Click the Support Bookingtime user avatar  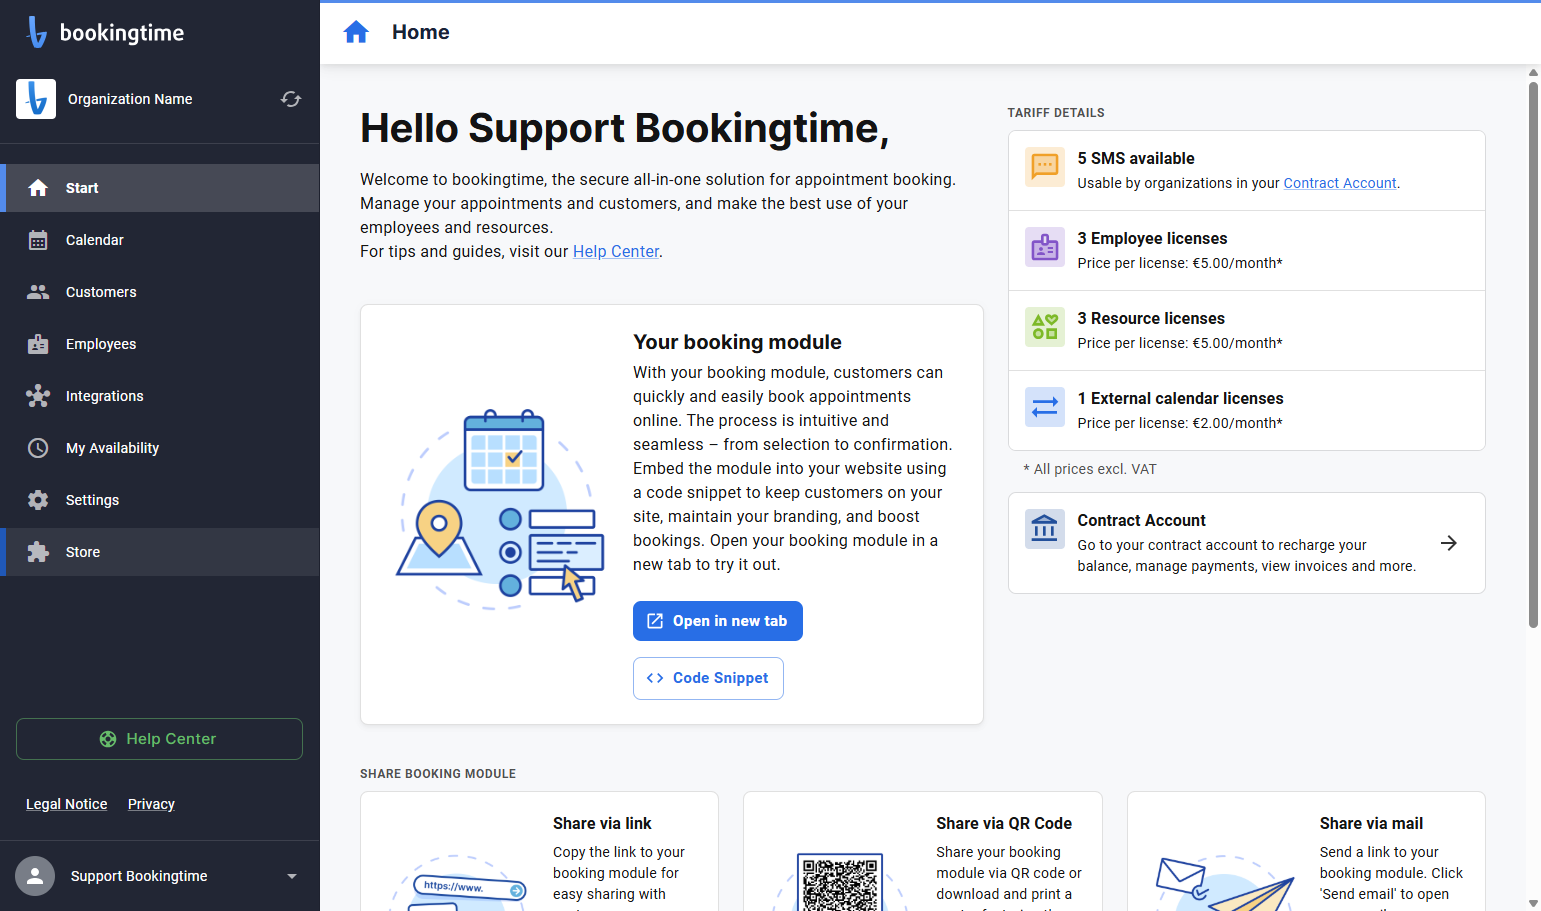(35, 876)
